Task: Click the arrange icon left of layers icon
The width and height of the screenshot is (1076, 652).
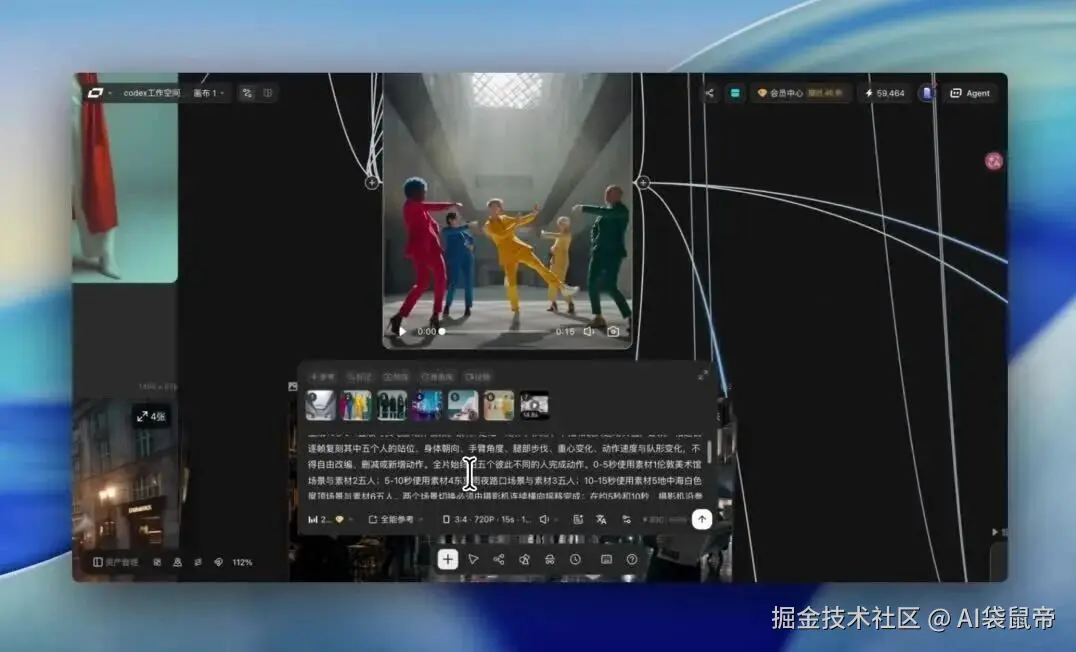Action: point(198,562)
